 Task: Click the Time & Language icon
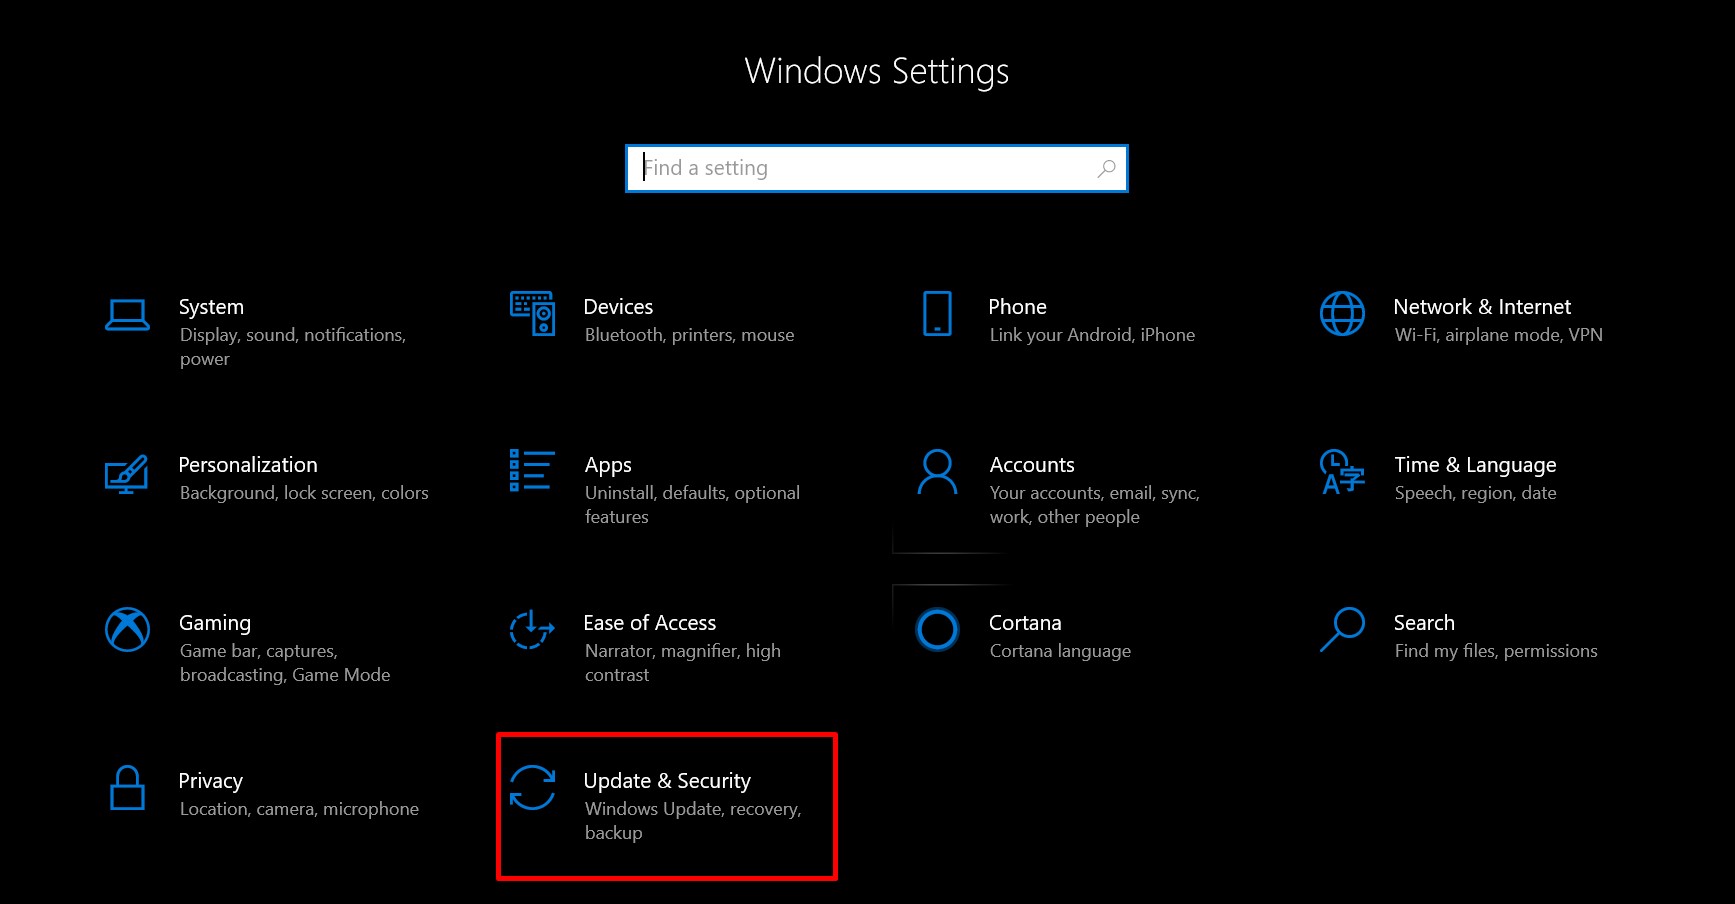point(1342,471)
